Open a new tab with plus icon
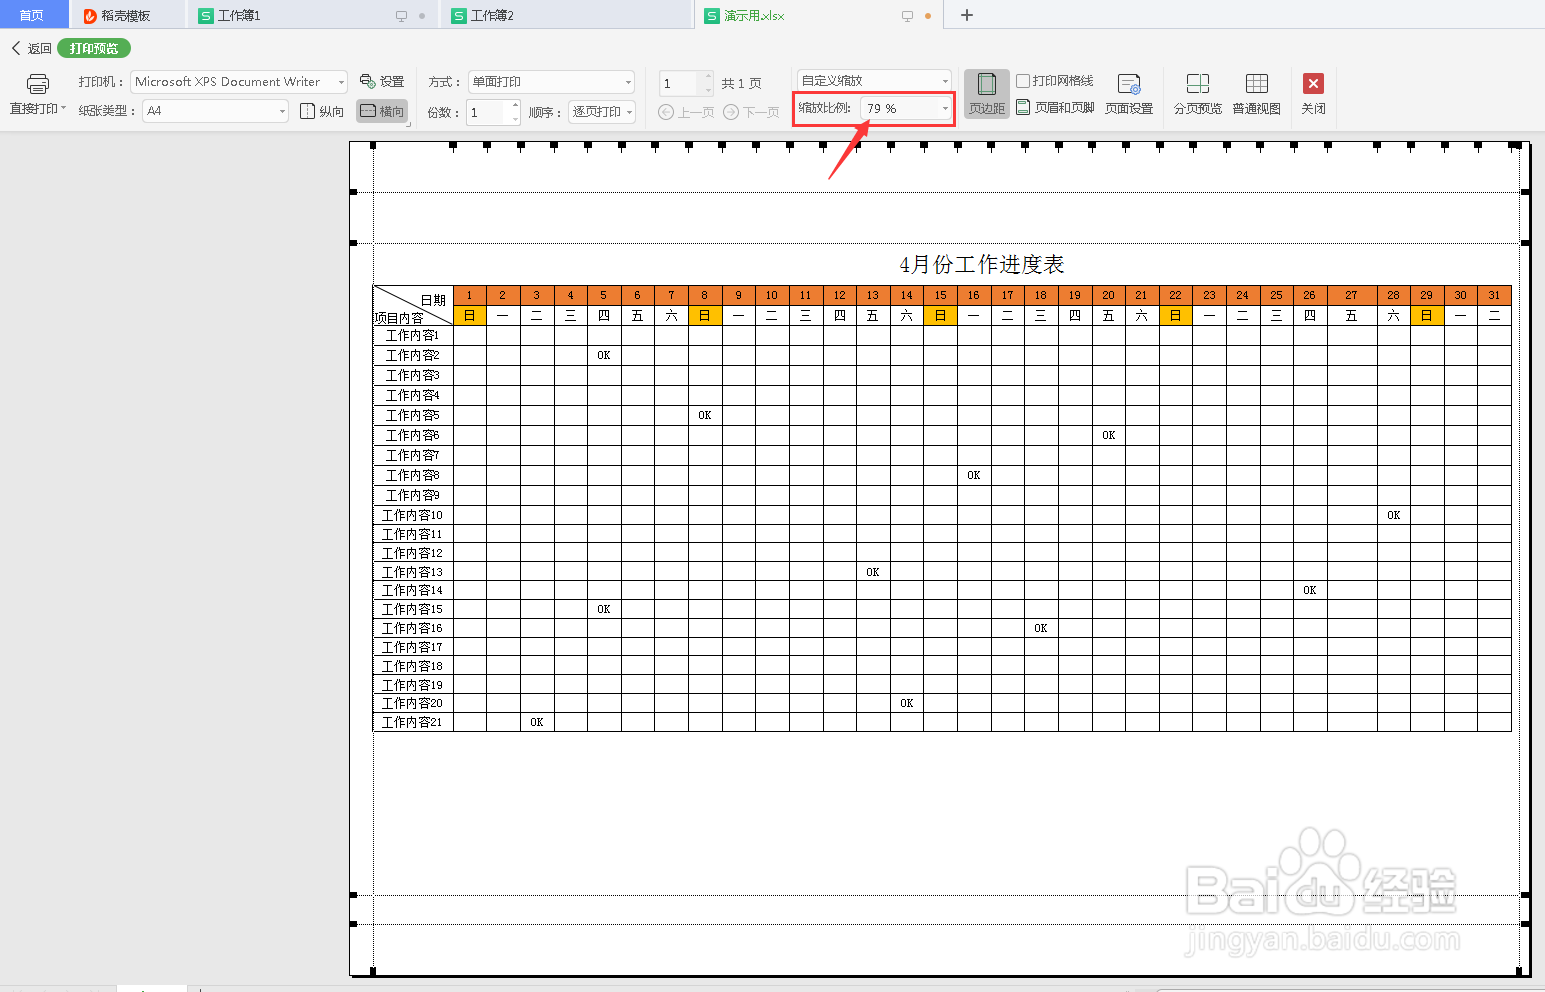The image size is (1545, 992). (x=966, y=15)
